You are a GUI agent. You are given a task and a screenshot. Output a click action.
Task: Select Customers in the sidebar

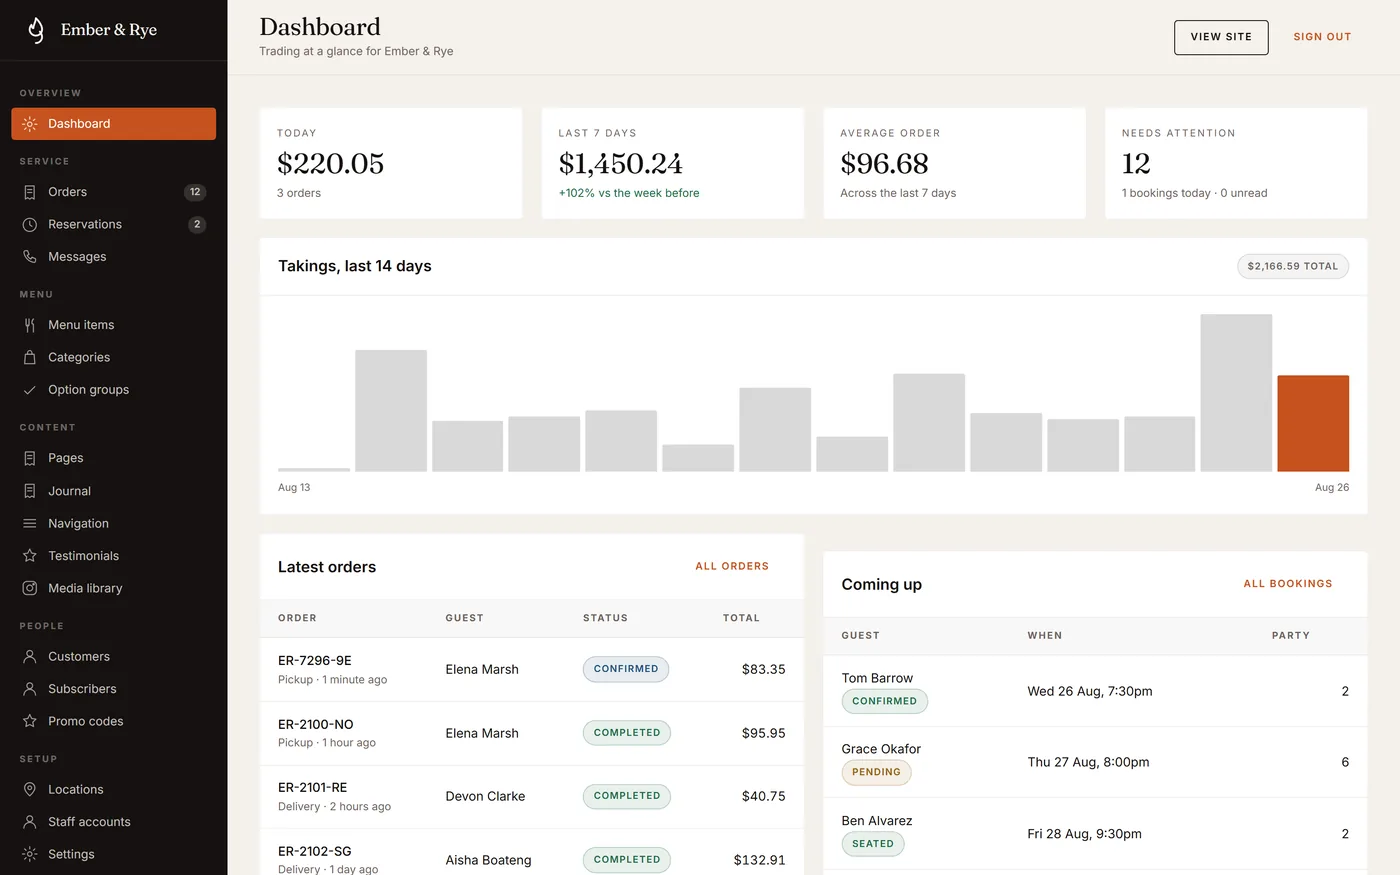tap(114, 656)
